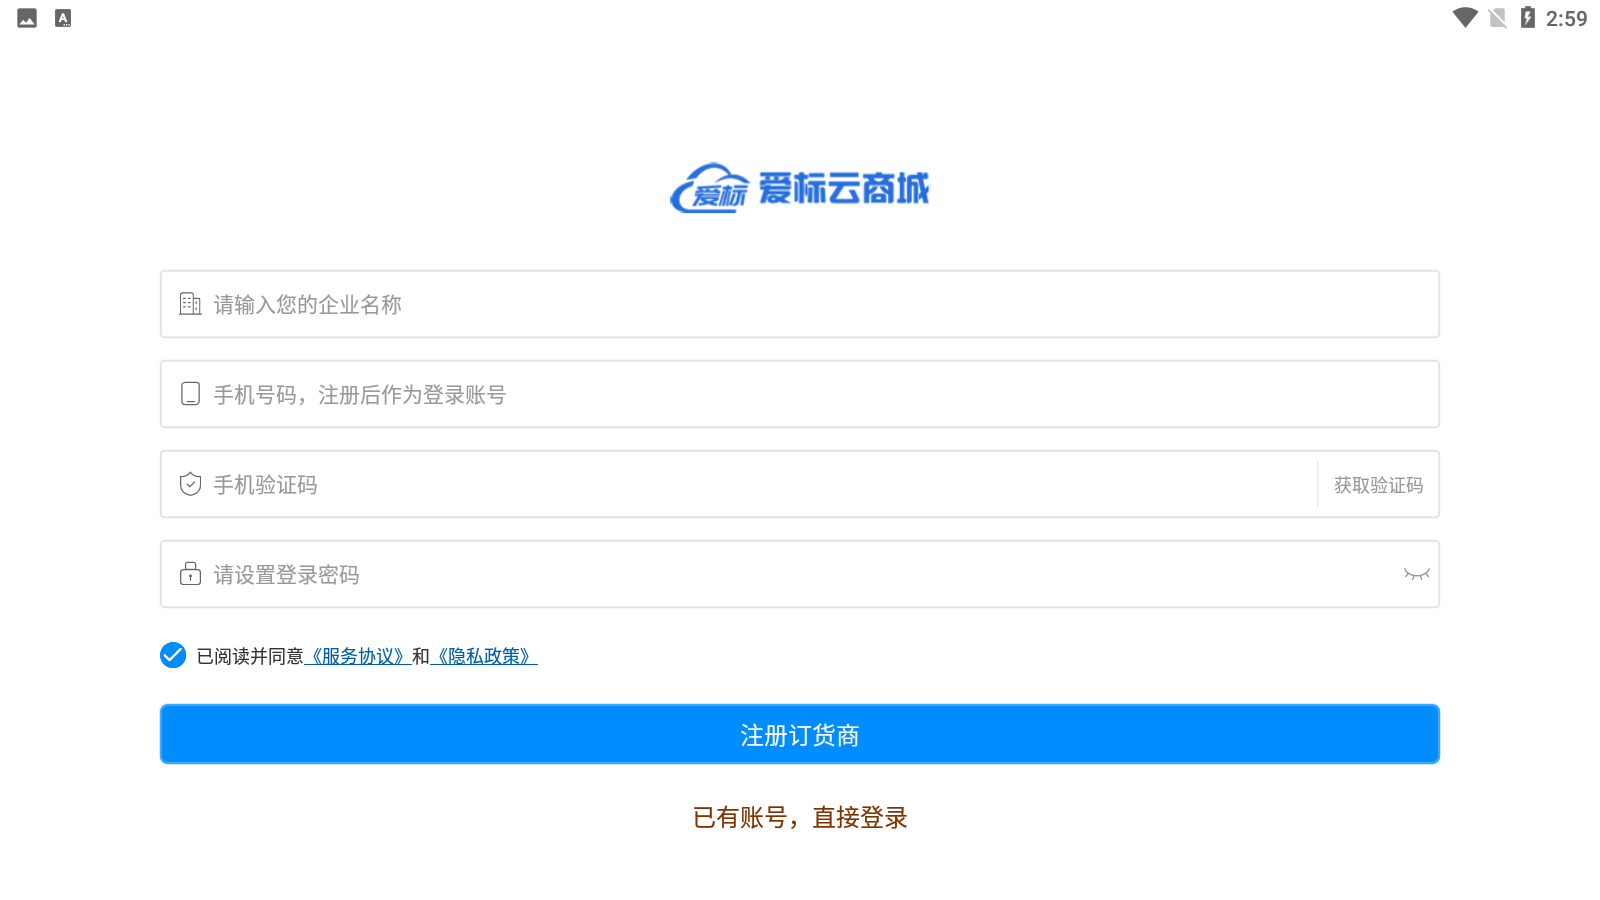1600x900 pixels.
Task: Click 已有账号，直接登录 to go to login
Action: coord(800,818)
